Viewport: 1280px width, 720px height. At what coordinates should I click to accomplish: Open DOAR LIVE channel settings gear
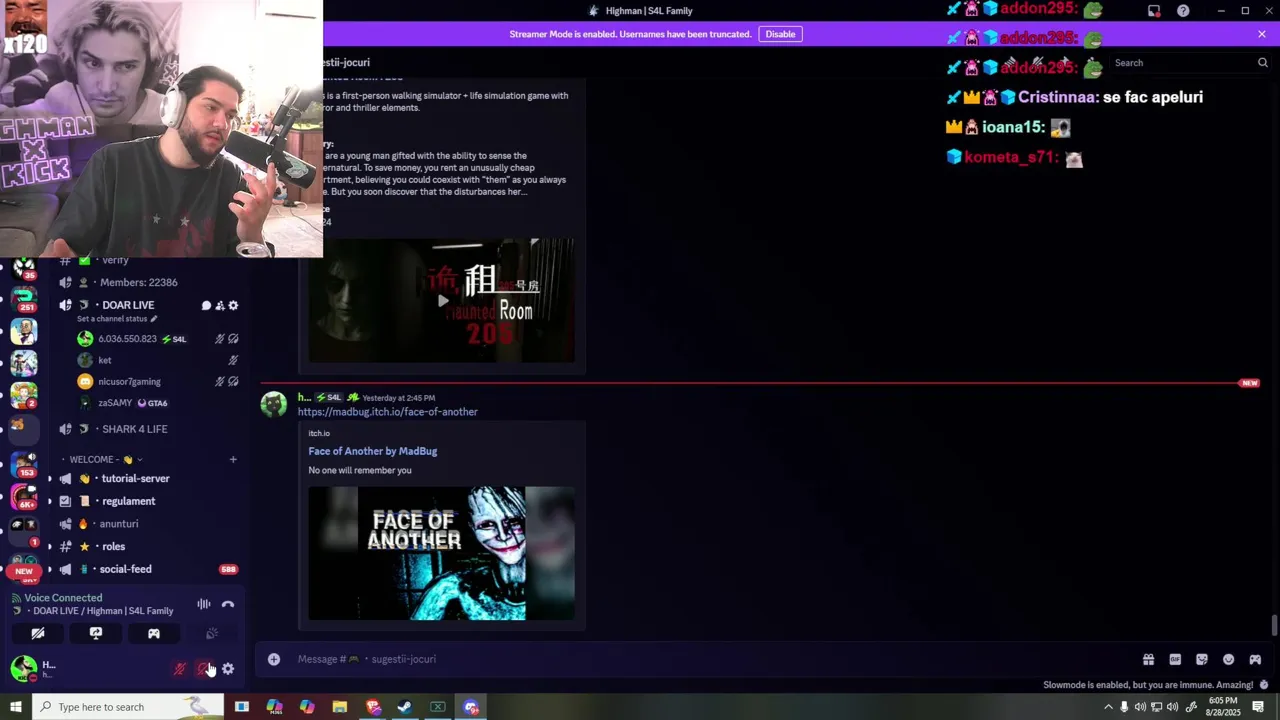coord(234,306)
